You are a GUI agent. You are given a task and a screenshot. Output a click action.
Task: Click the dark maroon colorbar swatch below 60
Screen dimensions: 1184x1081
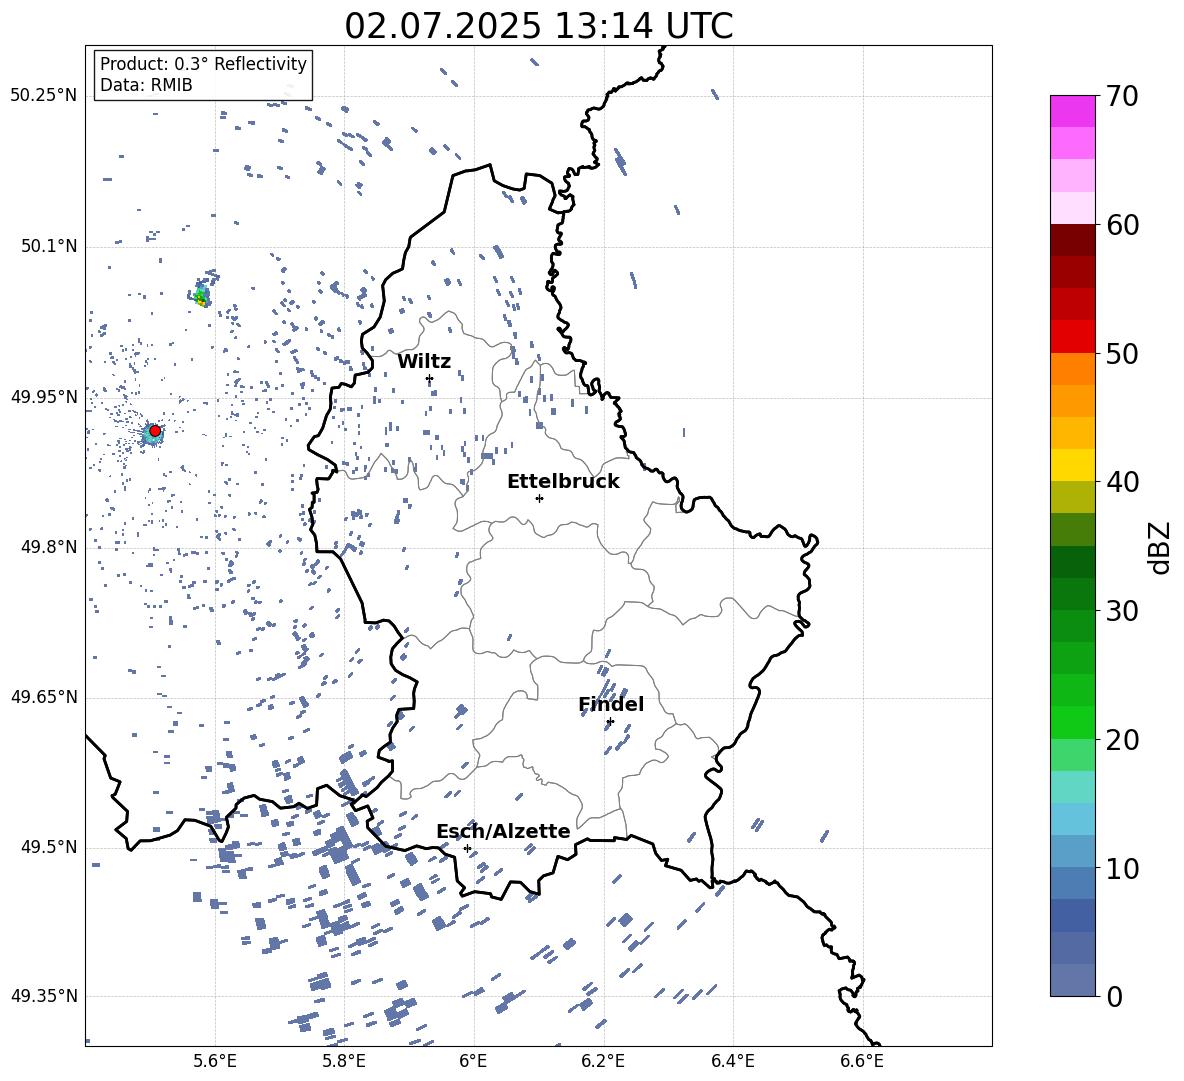(x=1072, y=241)
